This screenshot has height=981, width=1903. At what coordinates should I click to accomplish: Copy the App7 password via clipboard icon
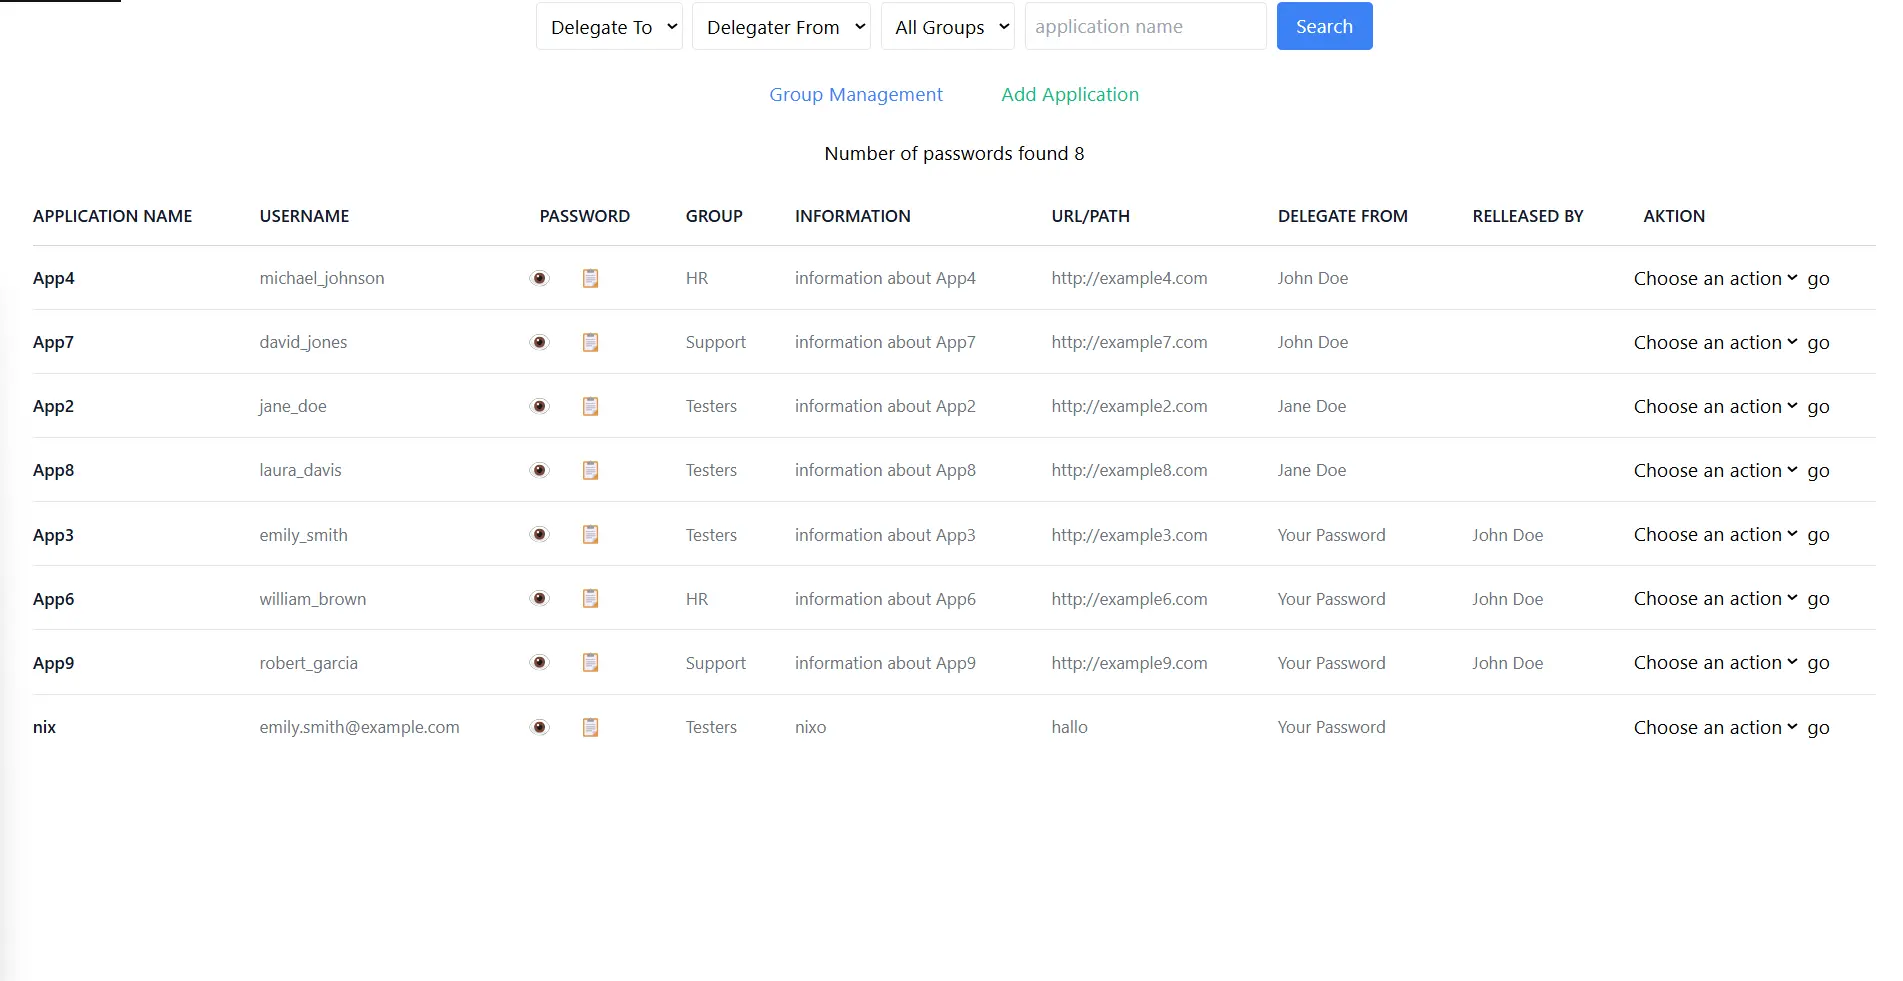click(591, 342)
